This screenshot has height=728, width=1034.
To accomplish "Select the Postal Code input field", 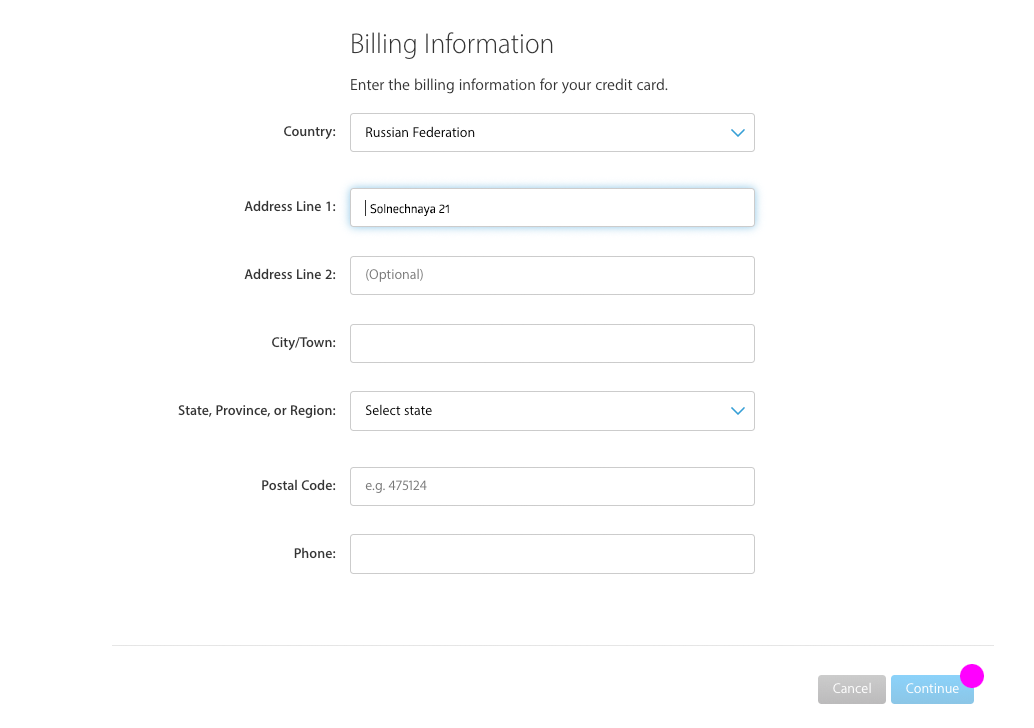I will (x=552, y=486).
